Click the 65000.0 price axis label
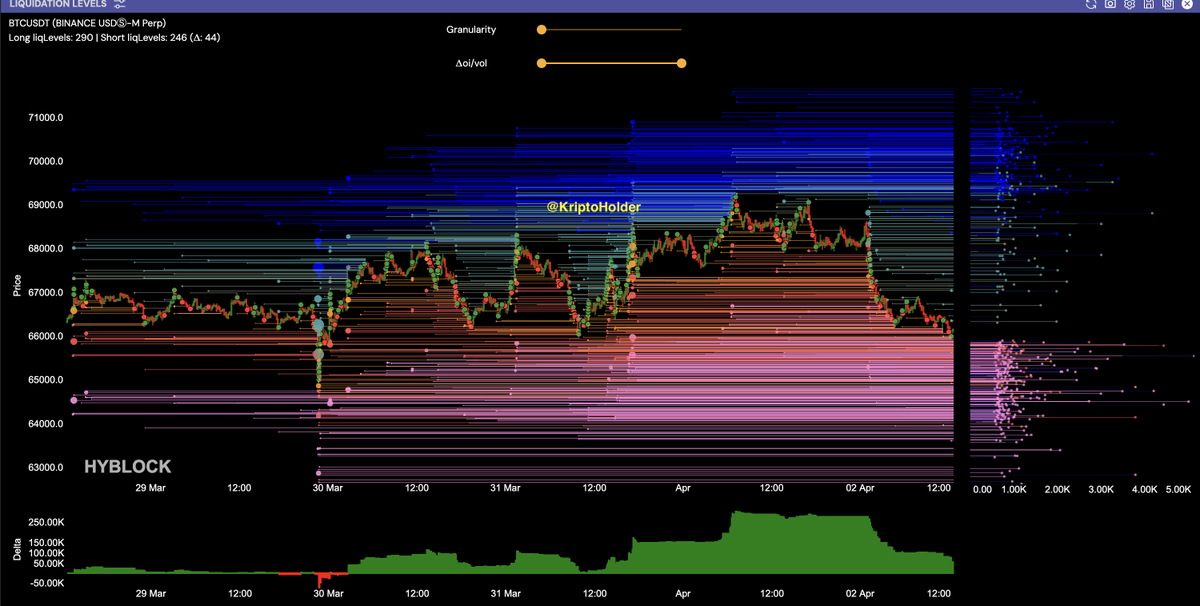The image size is (1200, 606). tap(45, 380)
